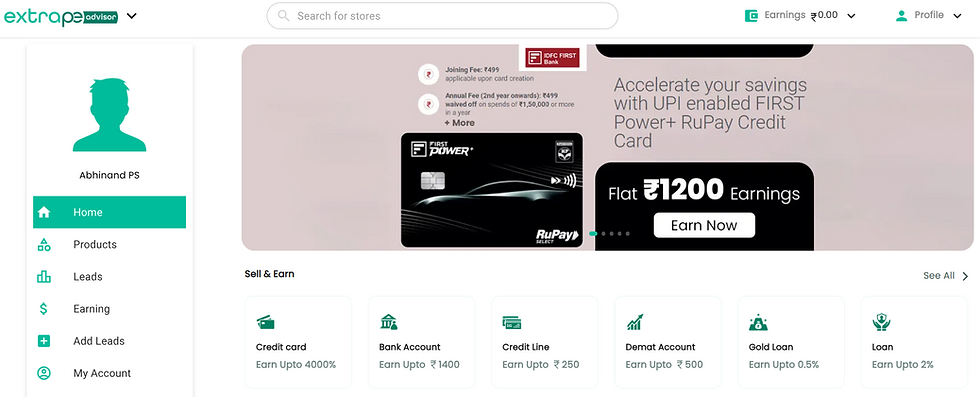Click the Earn Upto ₹1400 text
The image size is (980, 397).
(x=419, y=364)
